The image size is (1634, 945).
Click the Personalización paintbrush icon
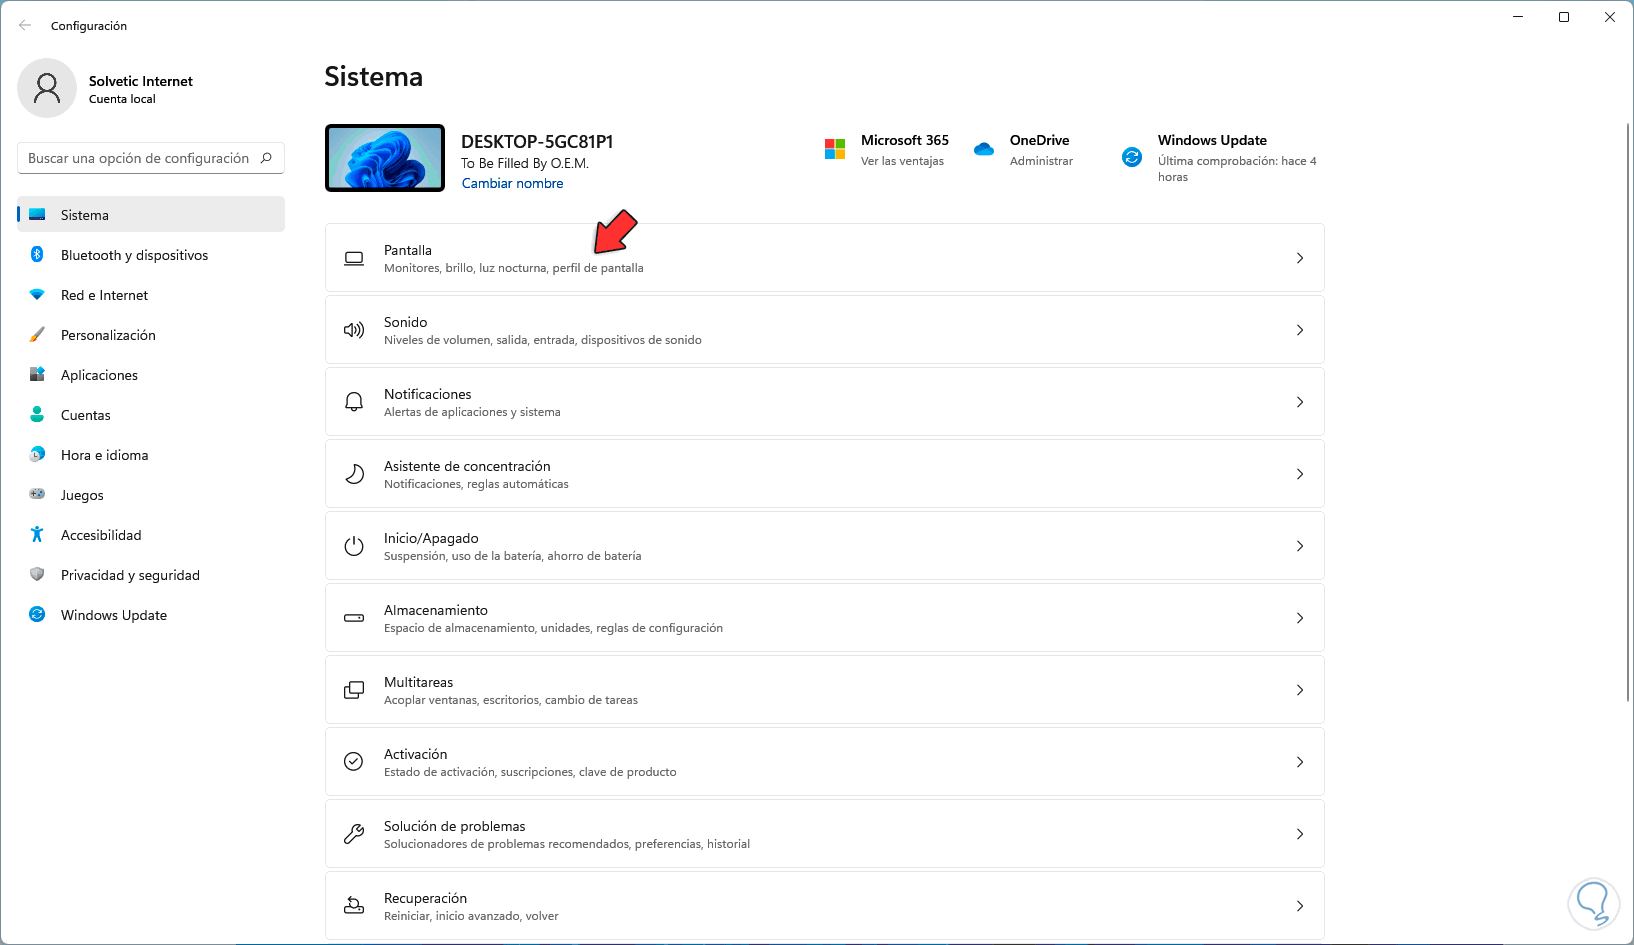tap(37, 335)
